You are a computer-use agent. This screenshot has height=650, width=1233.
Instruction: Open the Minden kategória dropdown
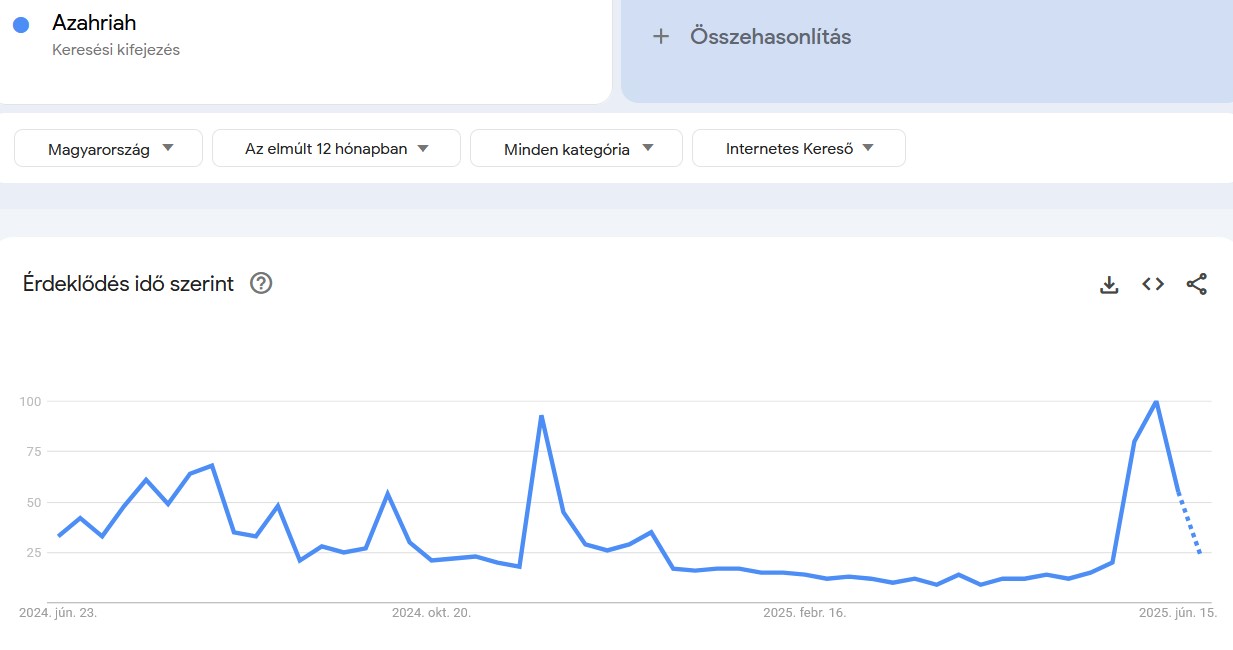point(576,149)
